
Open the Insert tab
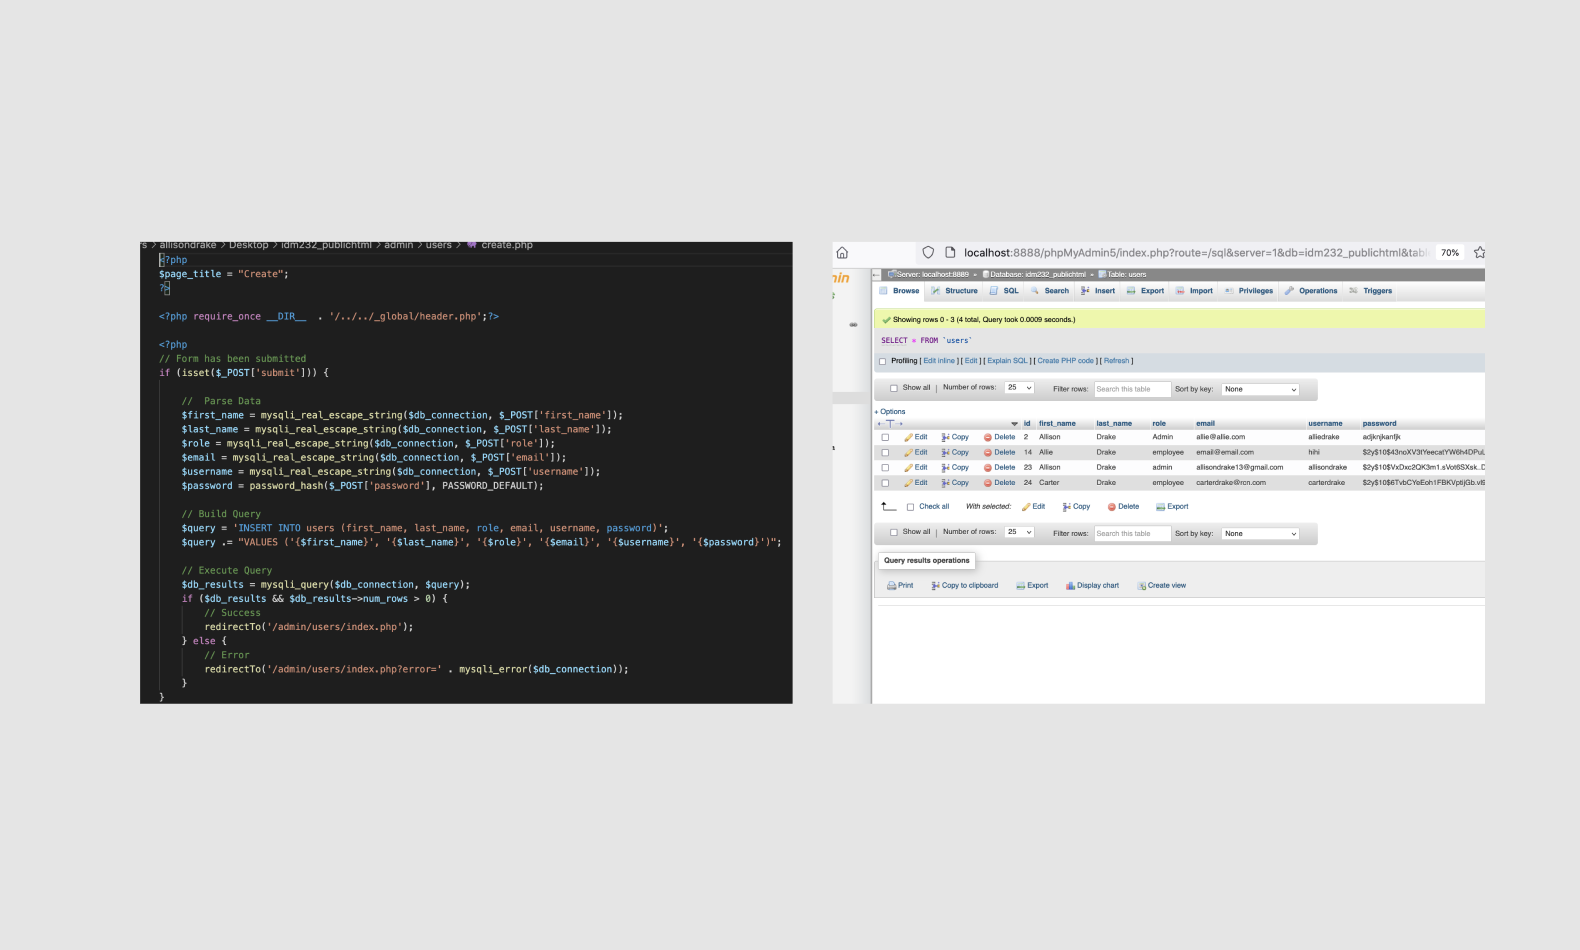[x=1098, y=291]
